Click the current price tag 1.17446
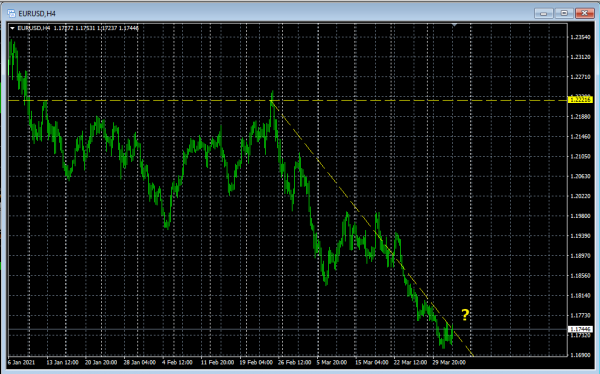The width and height of the screenshot is (600, 374). pos(581,329)
